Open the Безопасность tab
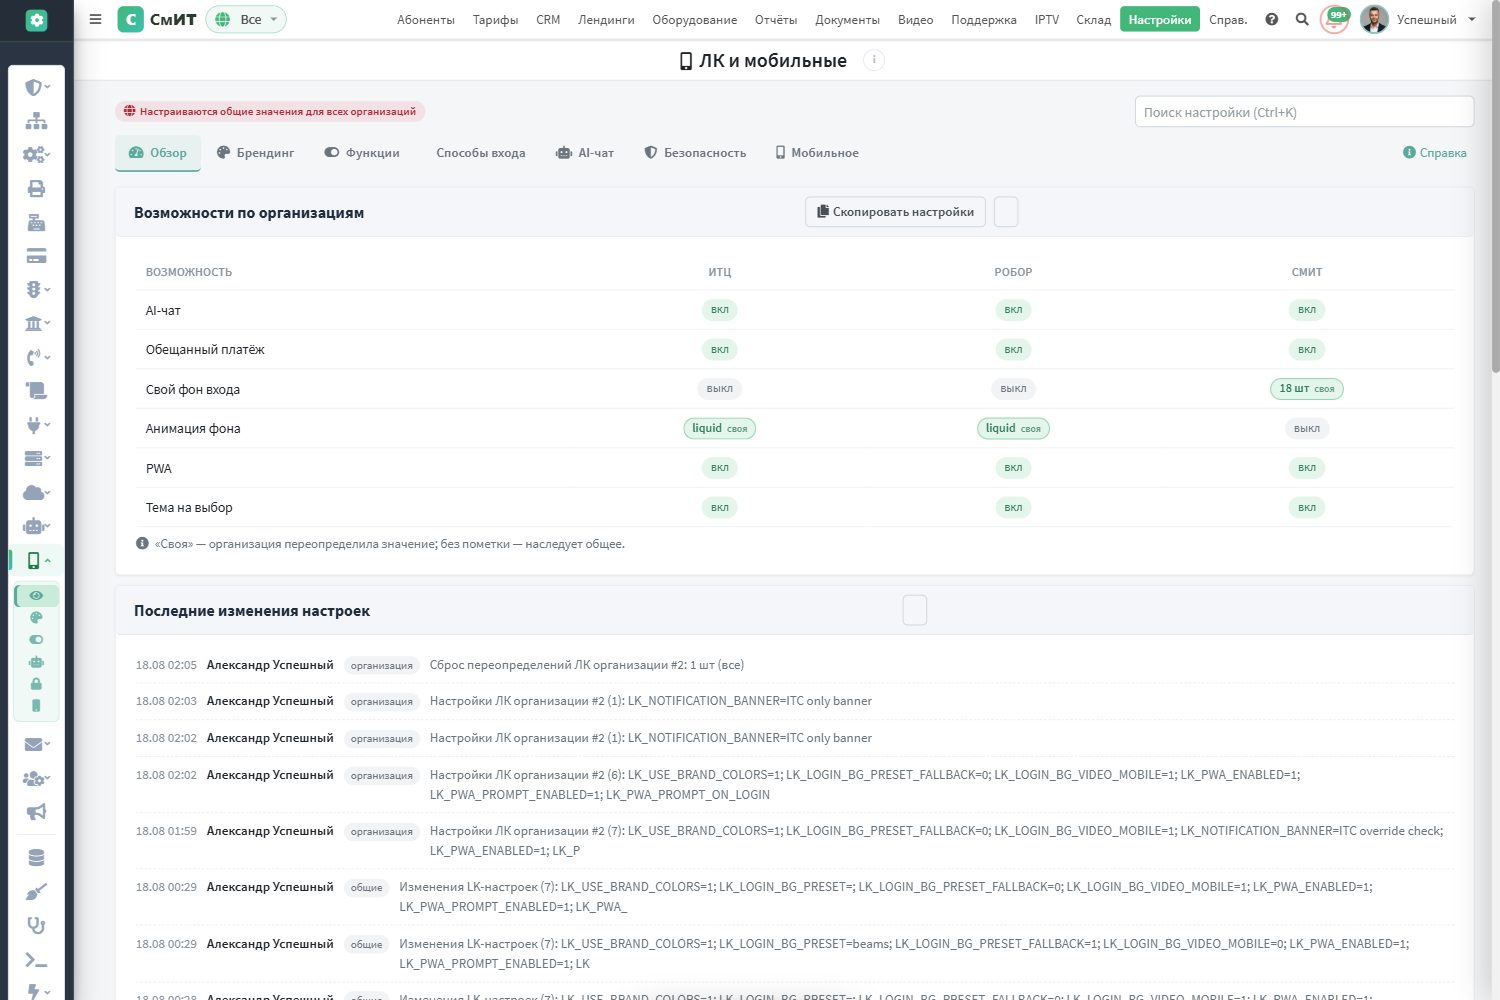Screen dimensions: 1500x1000 click(x=695, y=153)
